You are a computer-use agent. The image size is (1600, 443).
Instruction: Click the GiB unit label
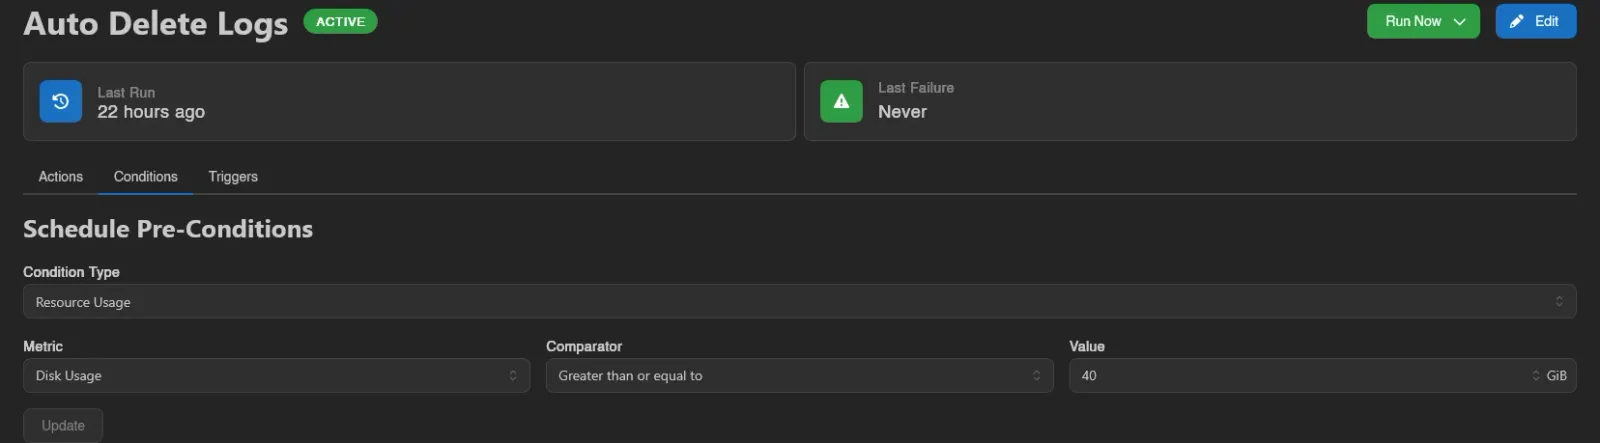(1556, 376)
